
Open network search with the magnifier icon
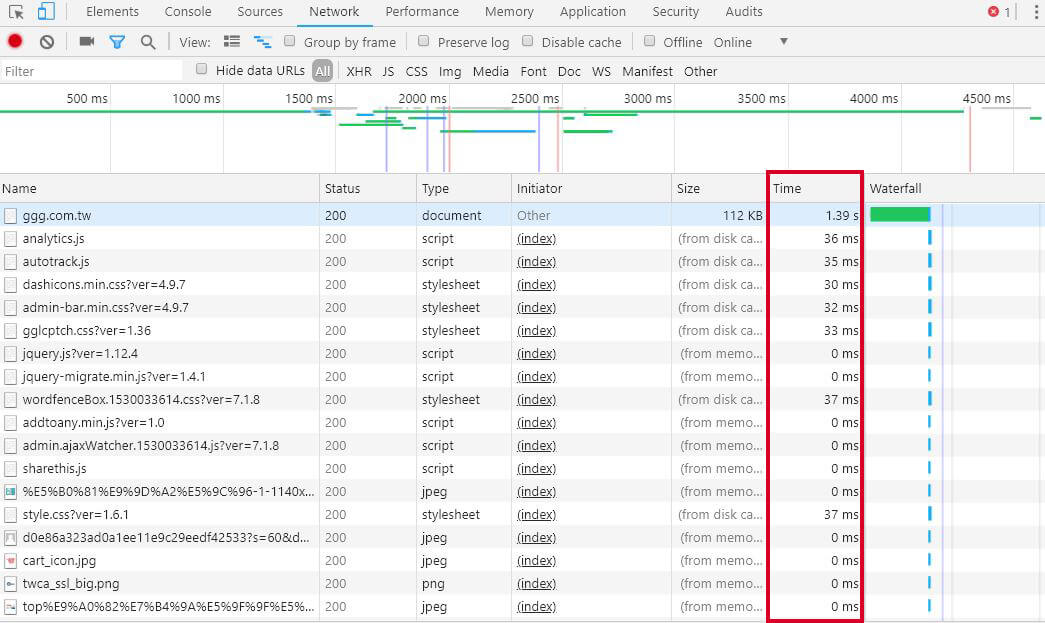[148, 42]
